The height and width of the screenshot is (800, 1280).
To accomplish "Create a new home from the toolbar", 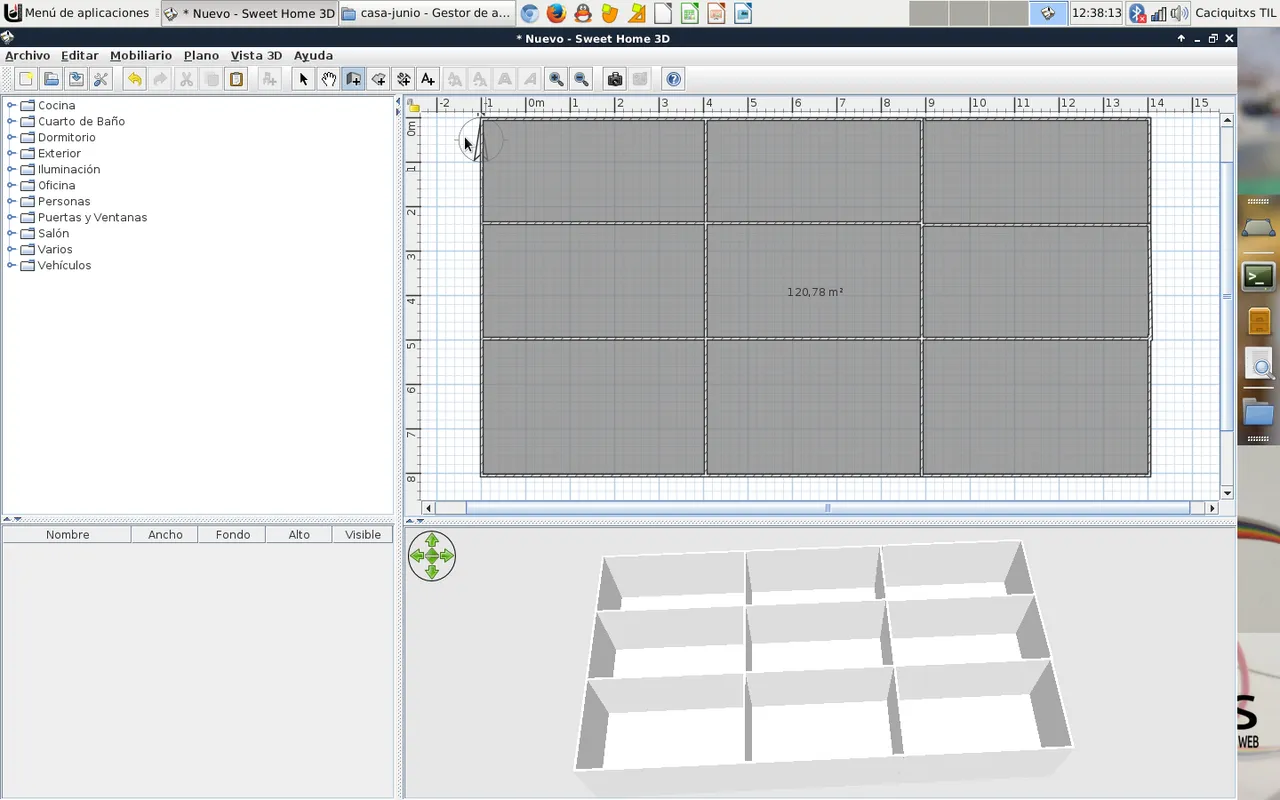I will 26,79.
